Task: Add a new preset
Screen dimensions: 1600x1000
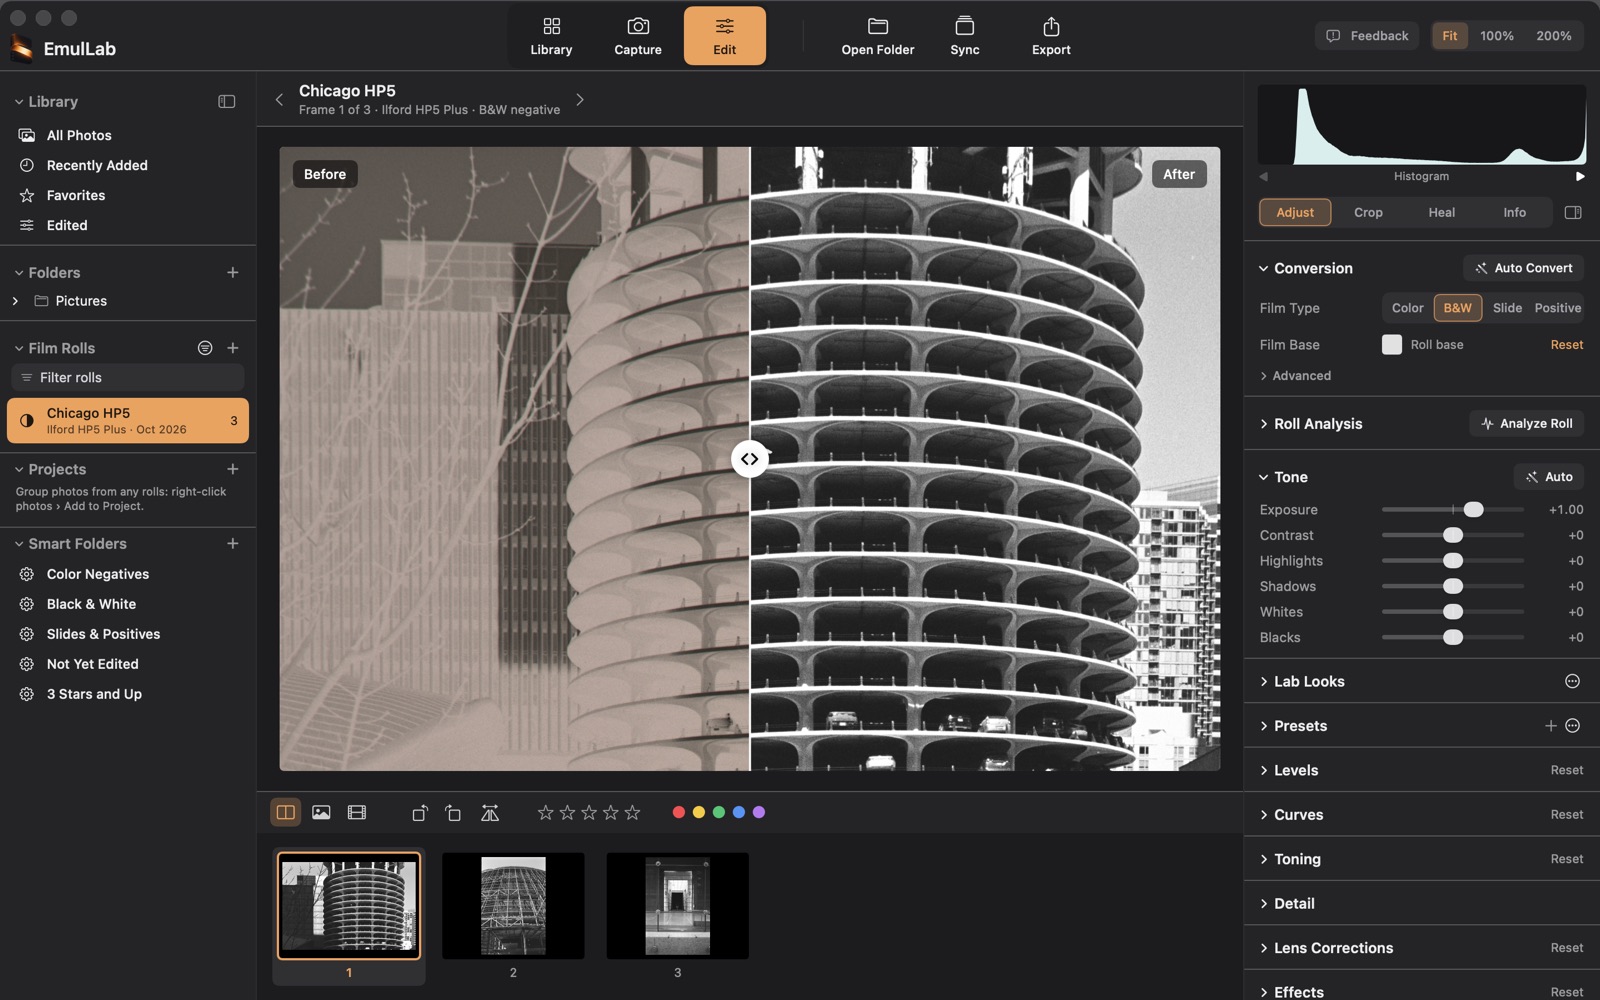Action: (x=1551, y=726)
